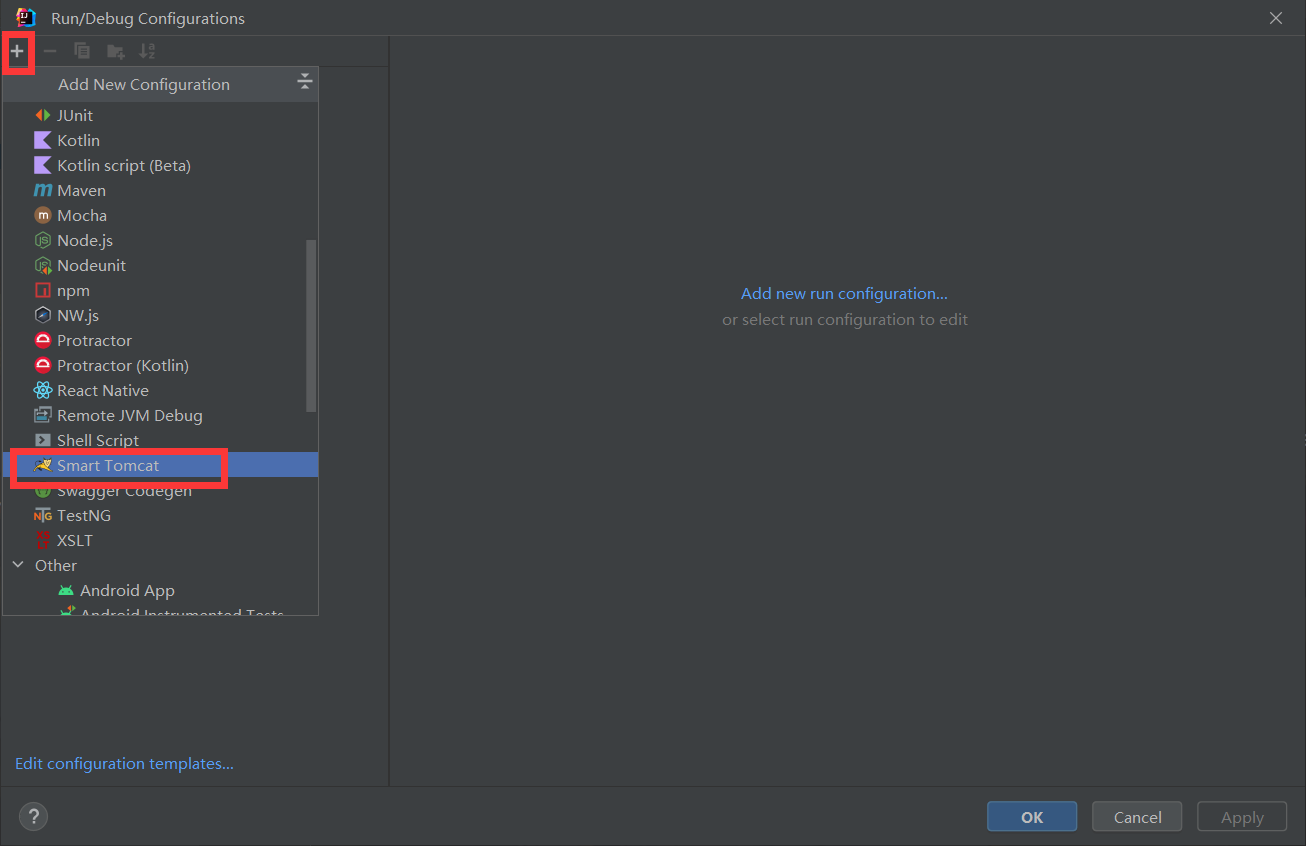The height and width of the screenshot is (846, 1306).
Task: Collapse the Other group chevron
Action: point(18,565)
